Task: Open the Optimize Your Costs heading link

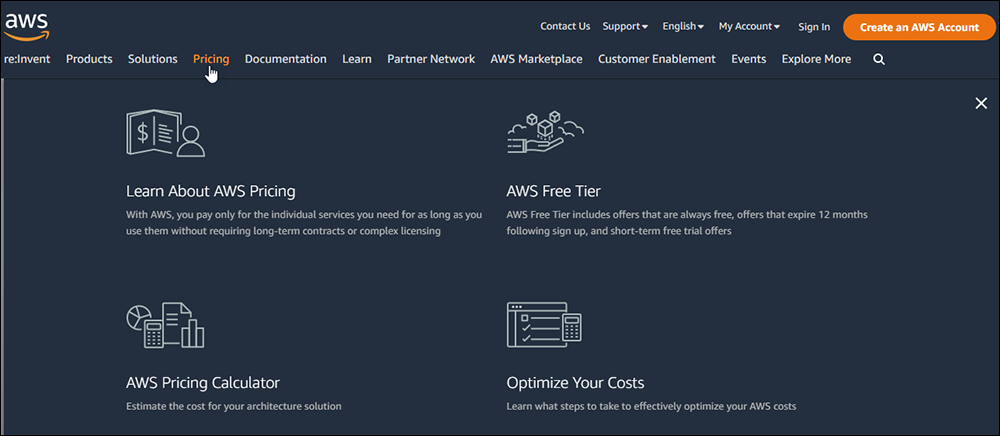Action: (x=575, y=382)
